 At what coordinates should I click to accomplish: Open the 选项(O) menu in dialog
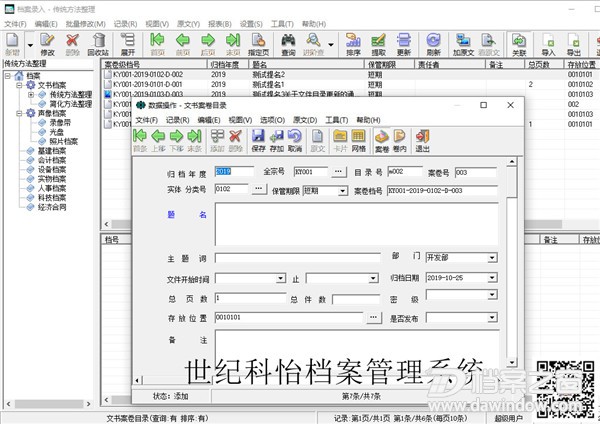271,120
